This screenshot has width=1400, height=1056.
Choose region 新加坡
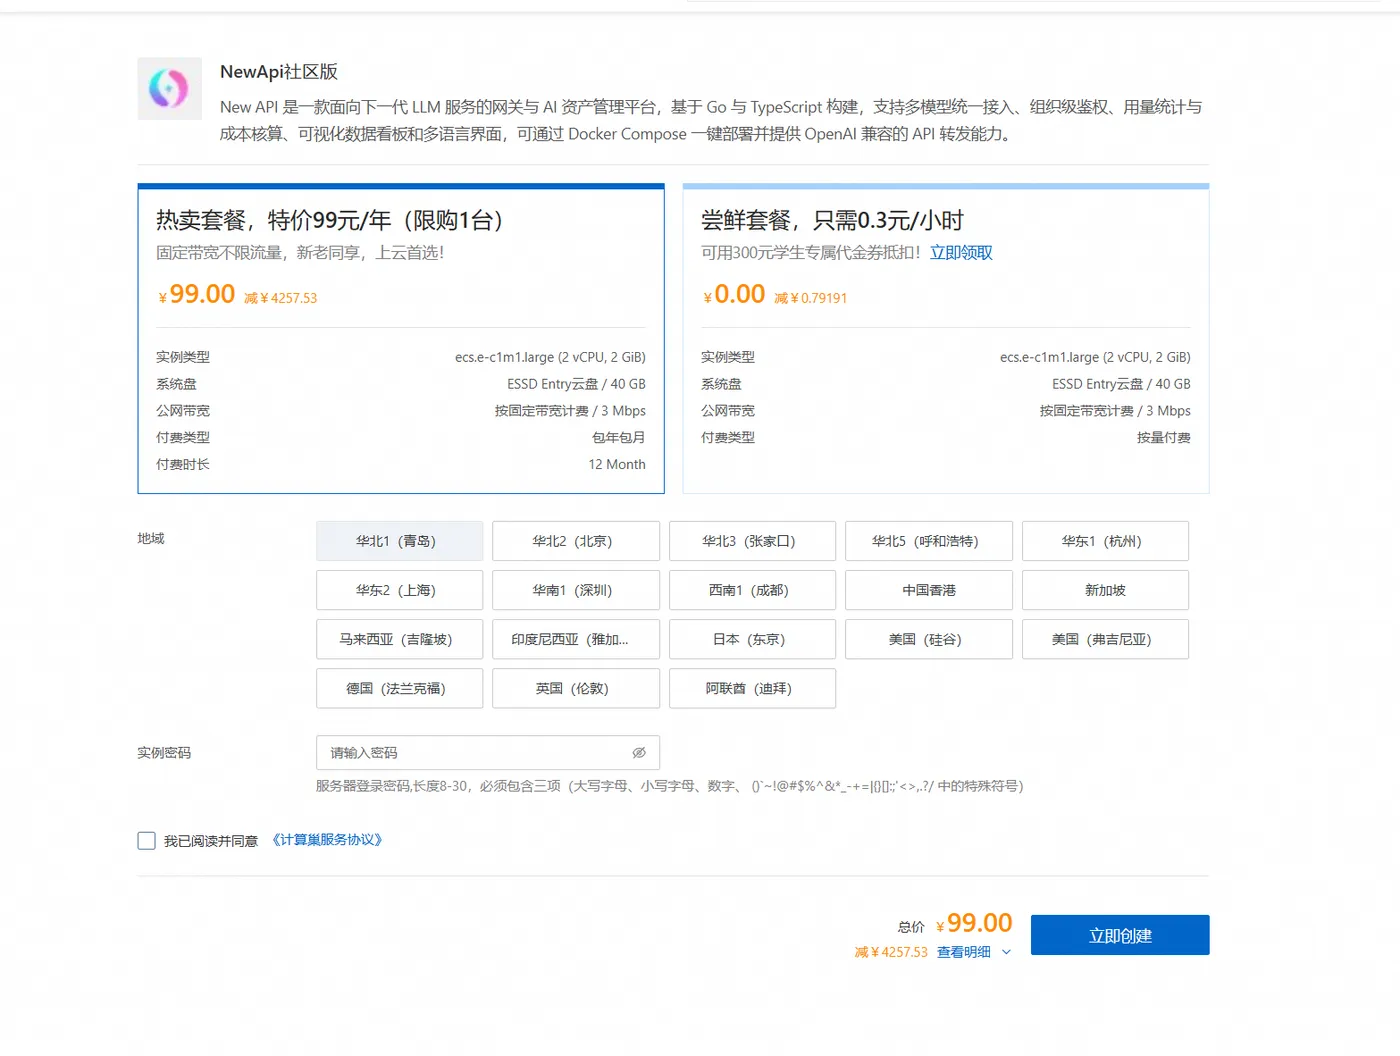pos(1105,590)
